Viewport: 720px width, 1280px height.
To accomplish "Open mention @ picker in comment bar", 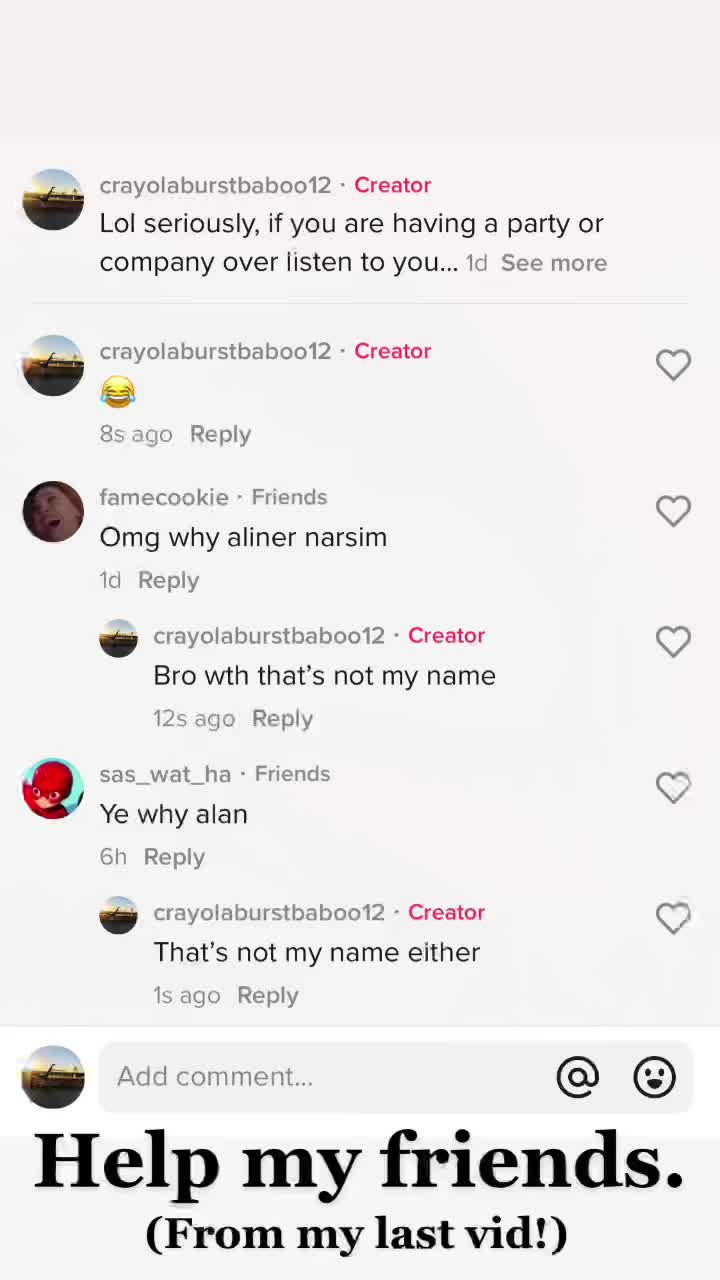I will pyautogui.click(x=577, y=1077).
